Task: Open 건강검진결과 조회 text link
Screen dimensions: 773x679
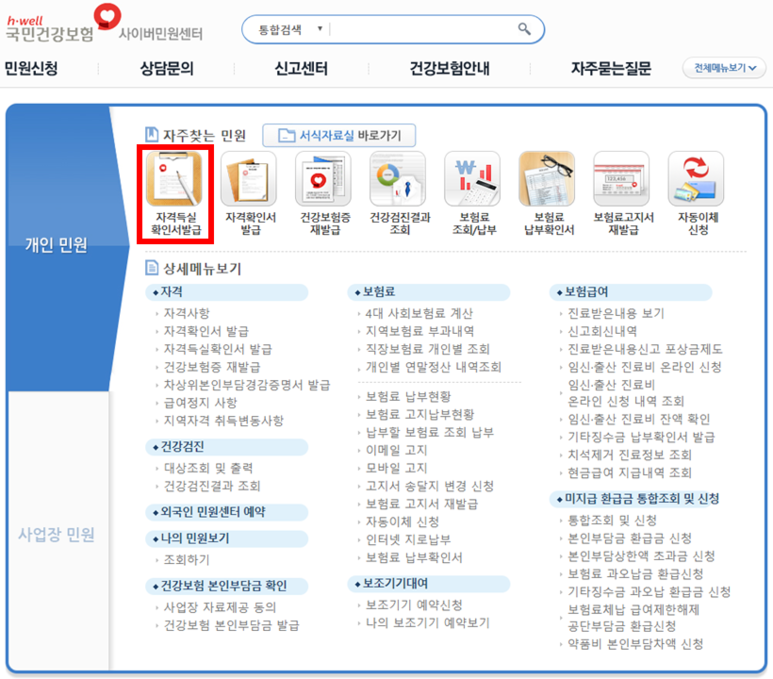Action: click(212, 486)
